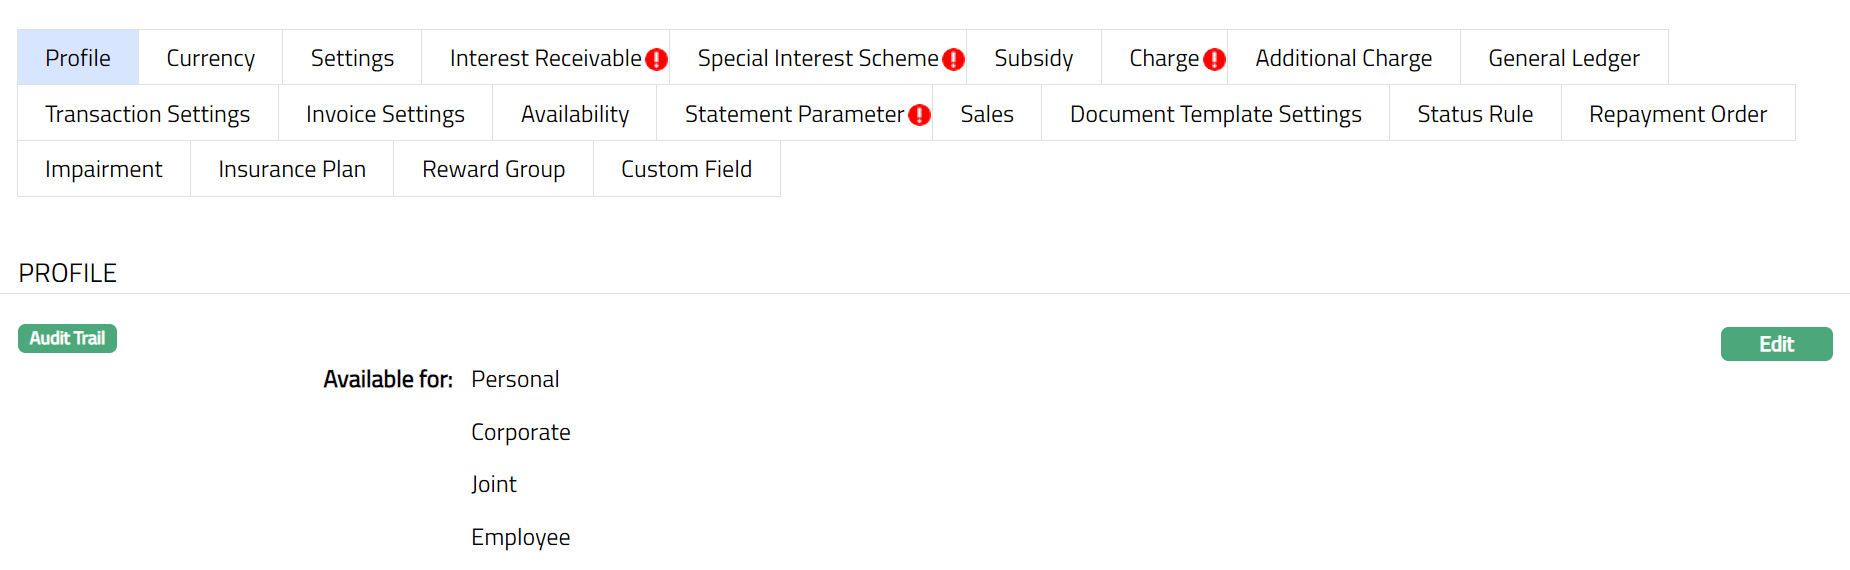The height and width of the screenshot is (570, 1850).
Task: Go to the General Ledger tab
Action: click(x=1563, y=58)
